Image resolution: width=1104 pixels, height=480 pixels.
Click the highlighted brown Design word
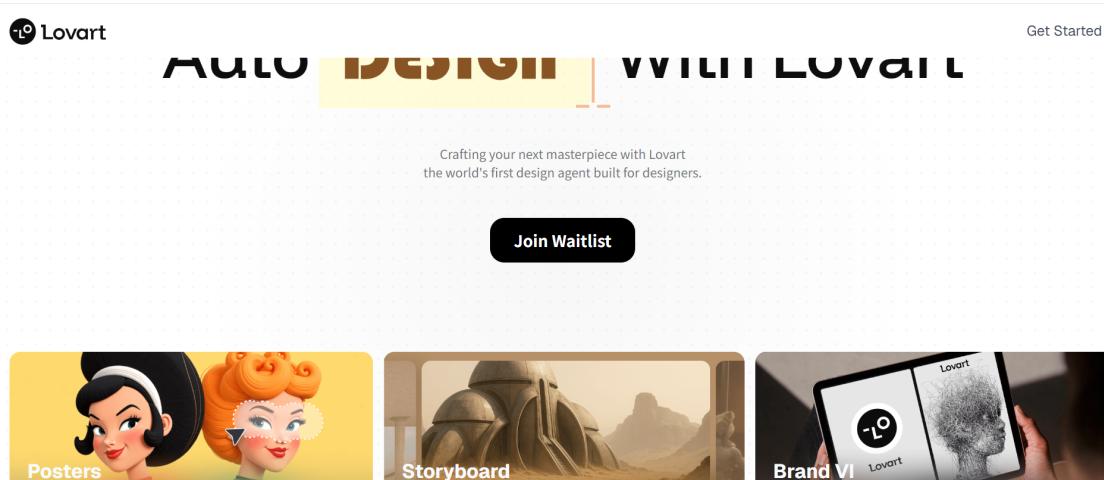[x=451, y=69]
